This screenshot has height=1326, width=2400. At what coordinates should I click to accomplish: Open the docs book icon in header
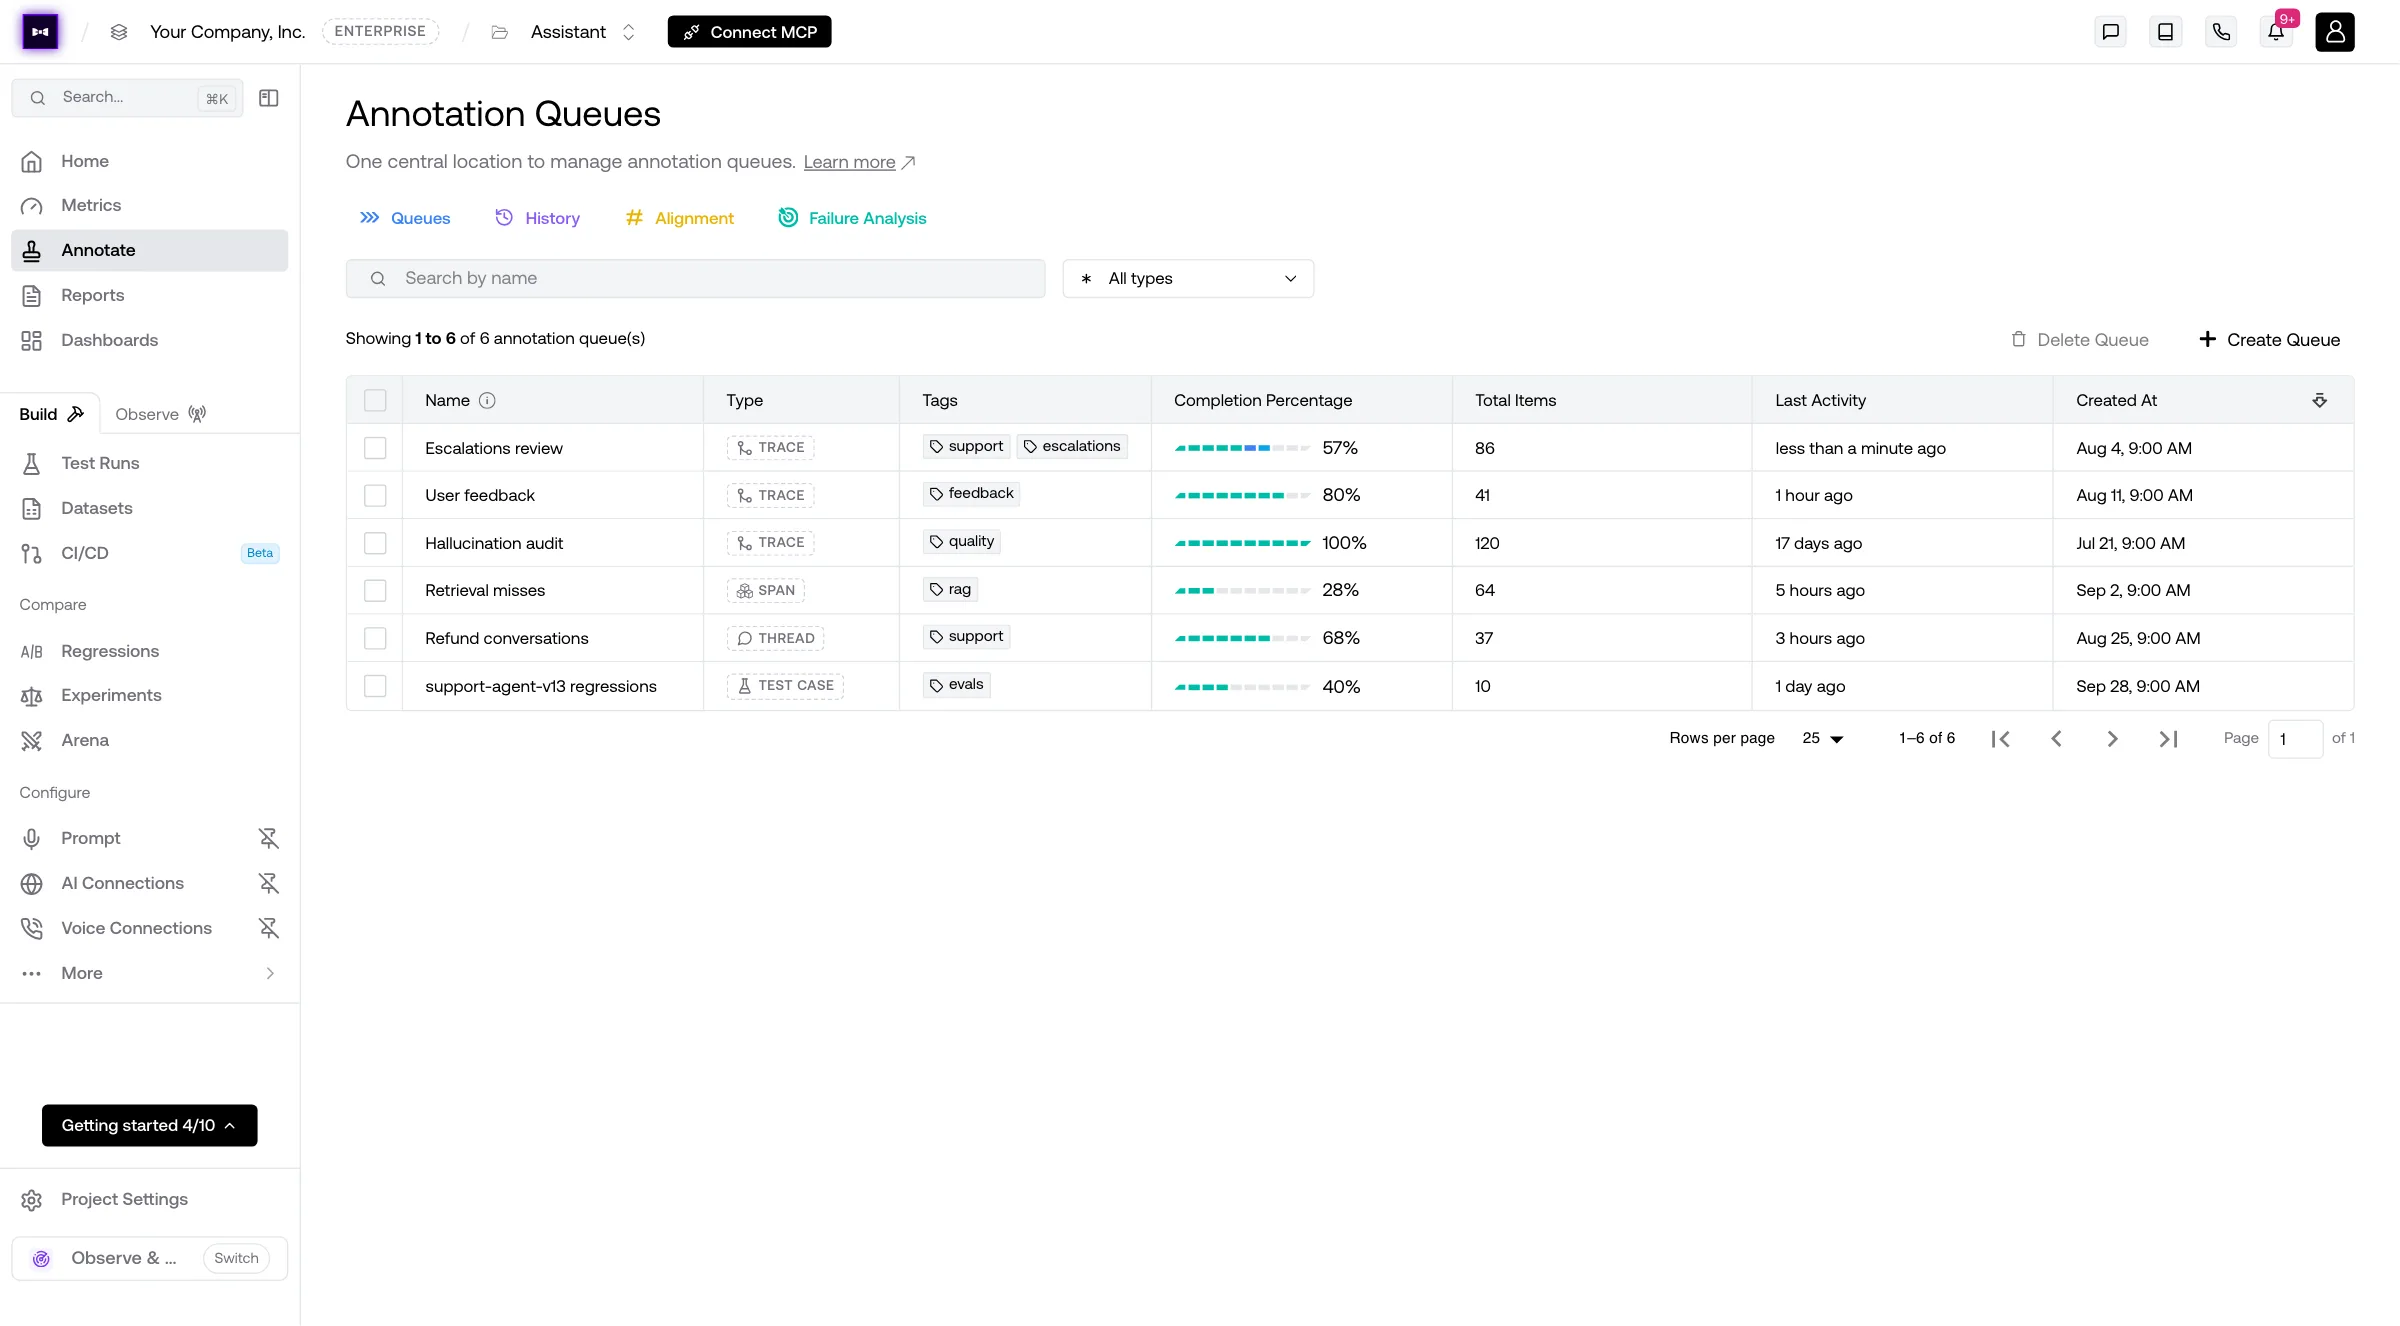[x=2165, y=32]
